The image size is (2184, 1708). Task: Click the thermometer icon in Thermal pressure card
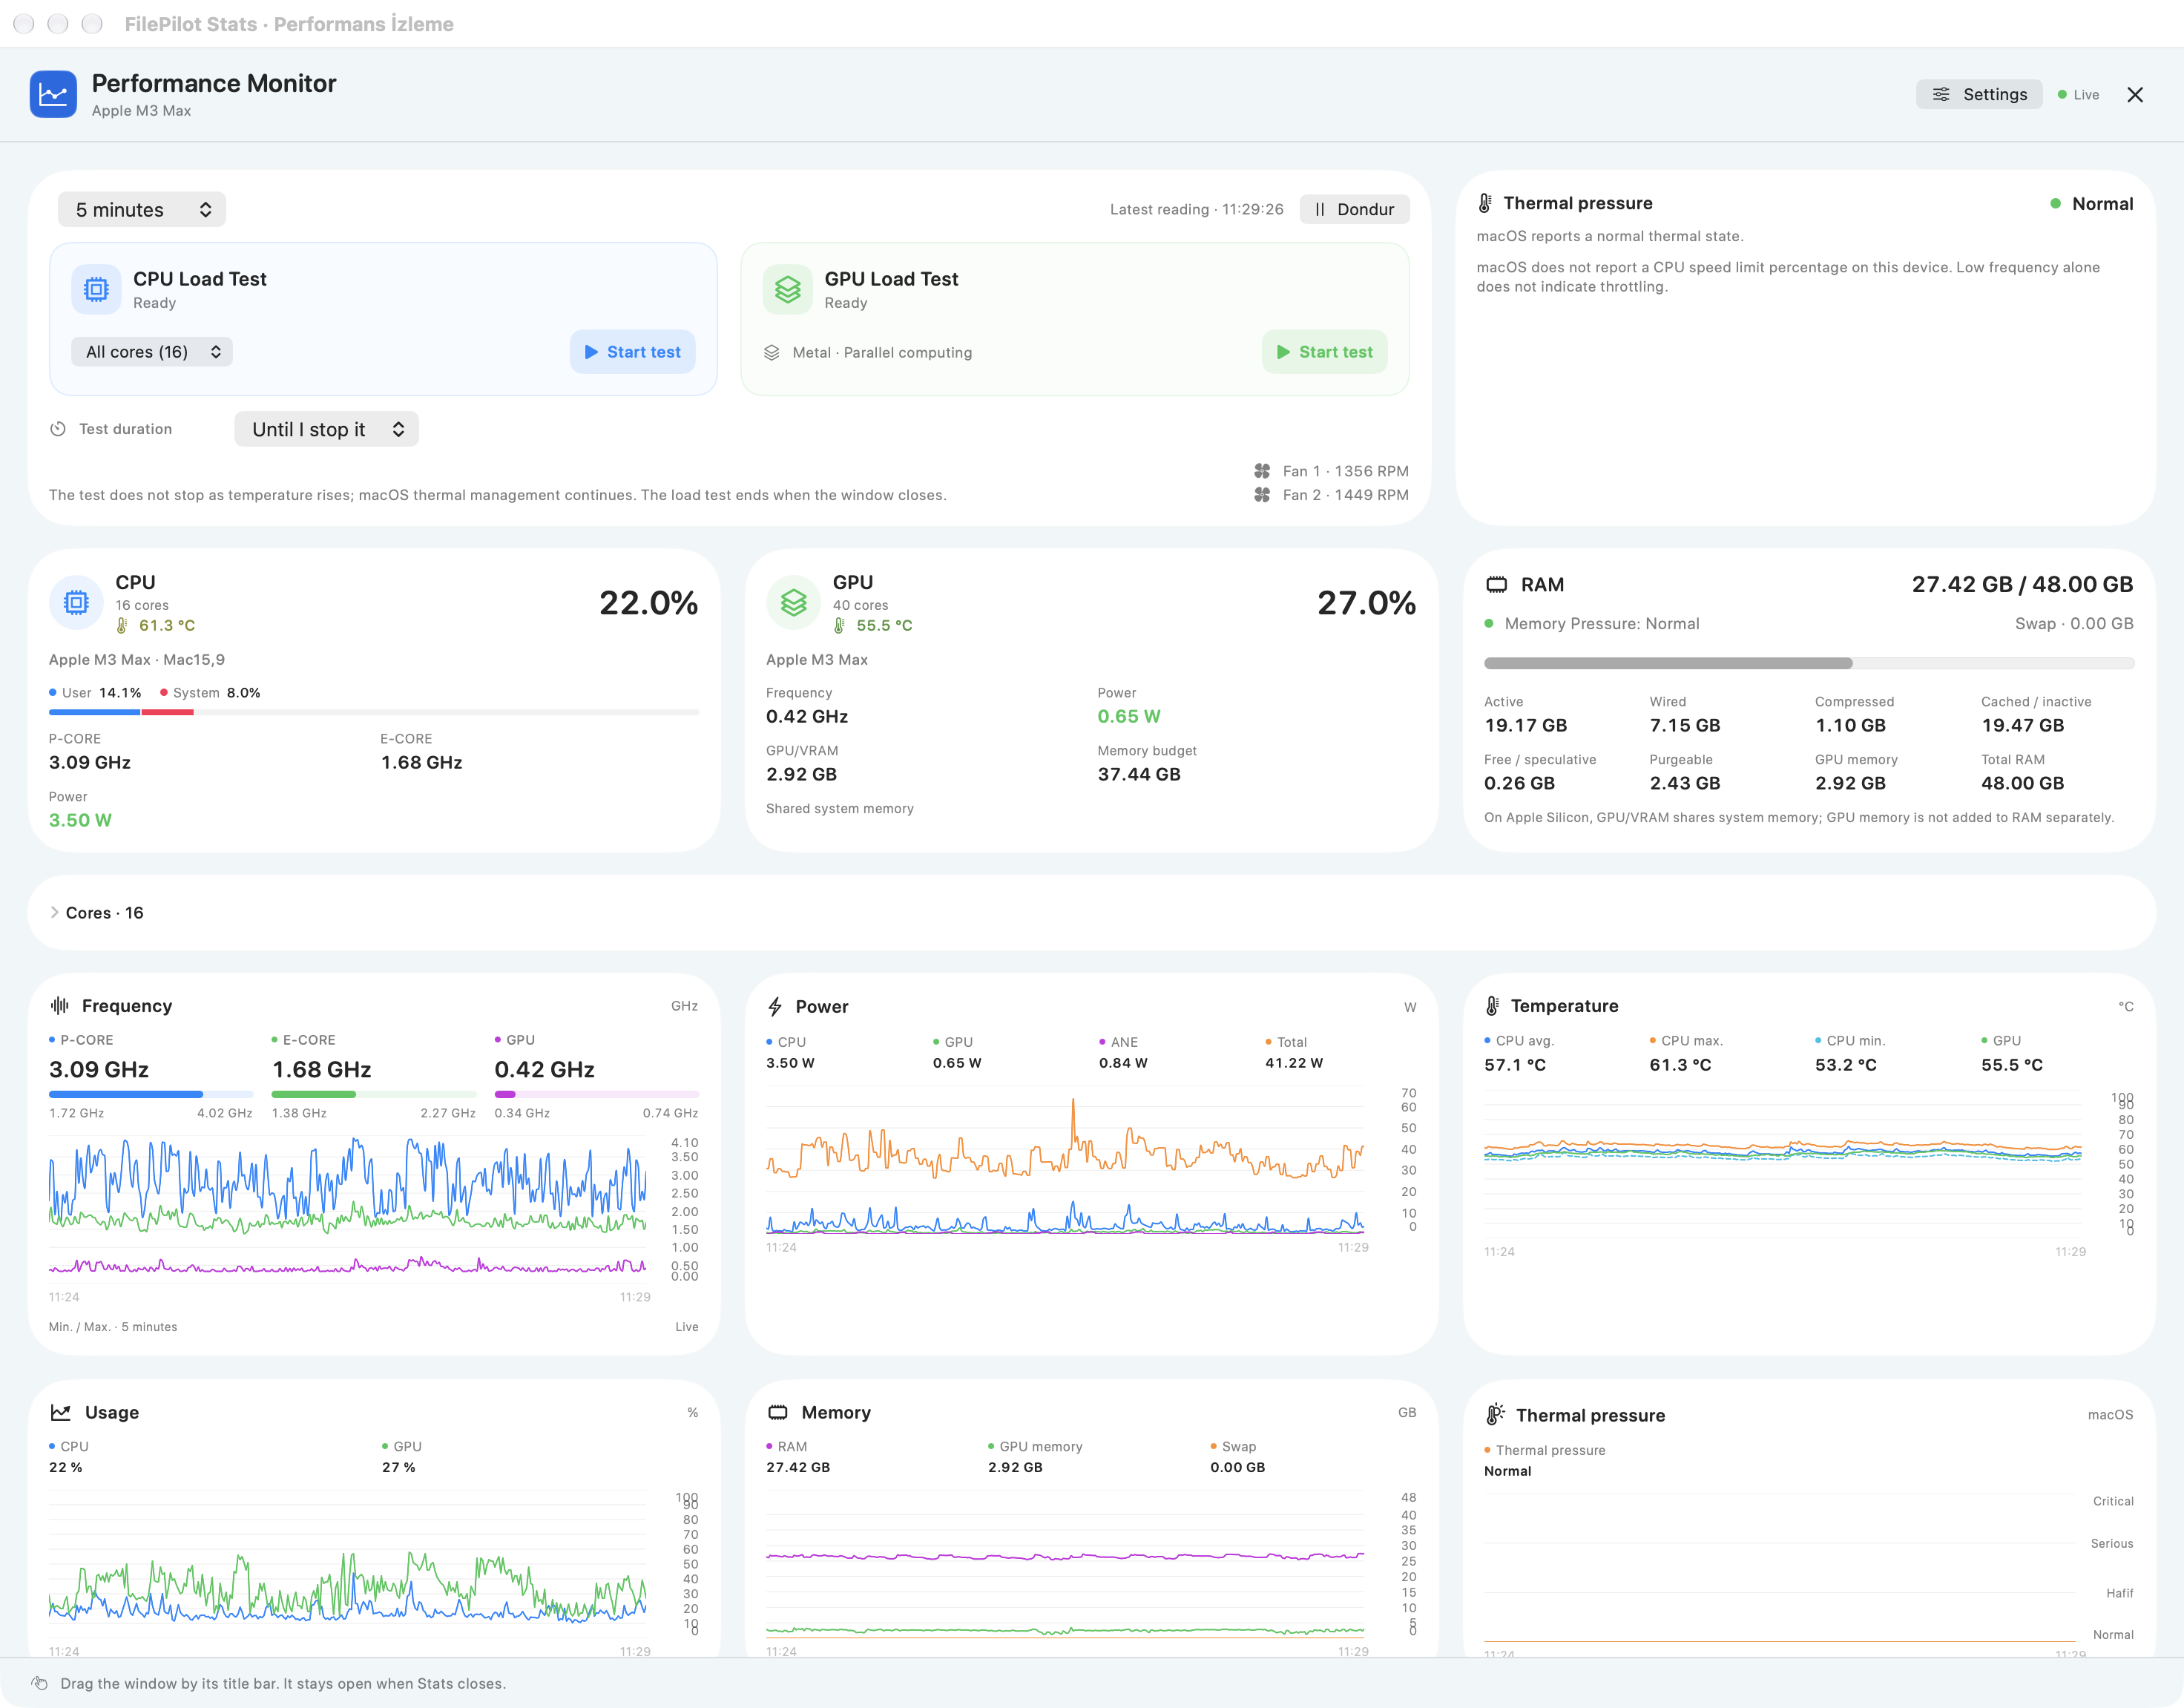click(1486, 203)
